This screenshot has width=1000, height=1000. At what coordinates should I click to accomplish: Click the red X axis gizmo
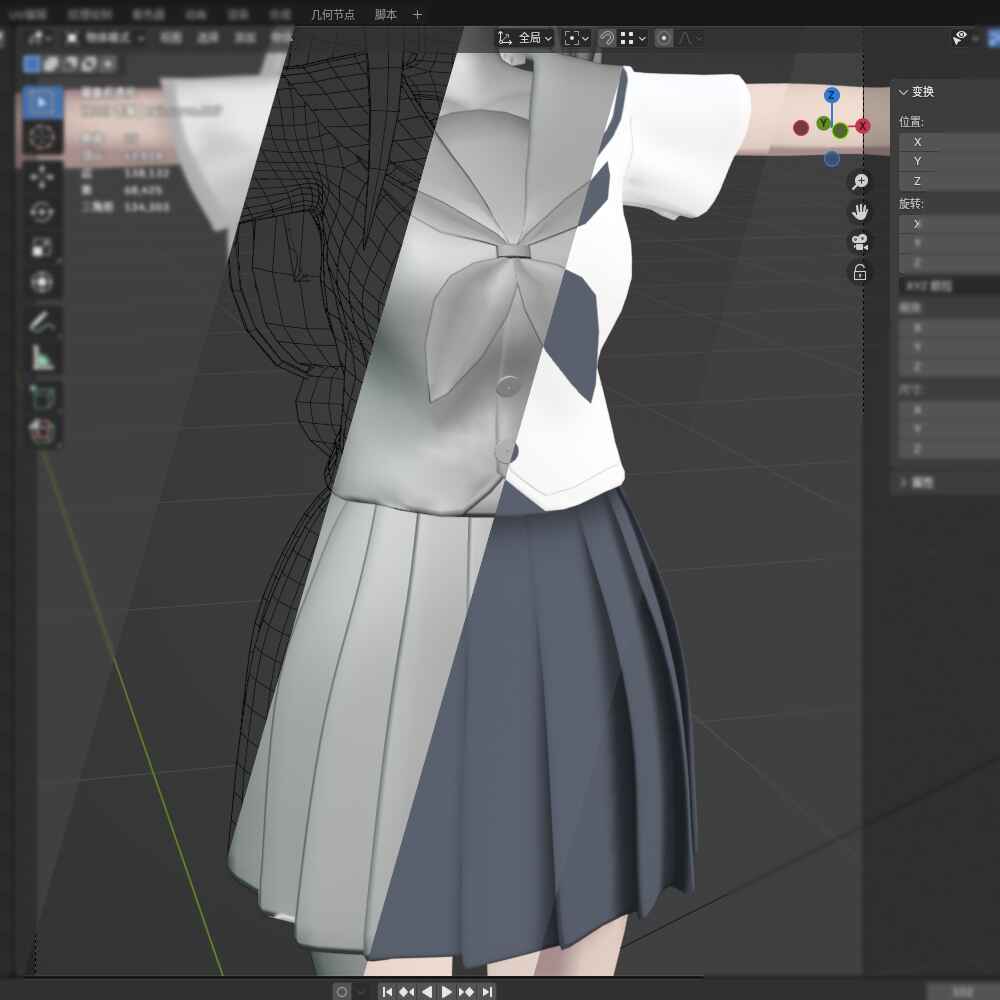(x=862, y=126)
